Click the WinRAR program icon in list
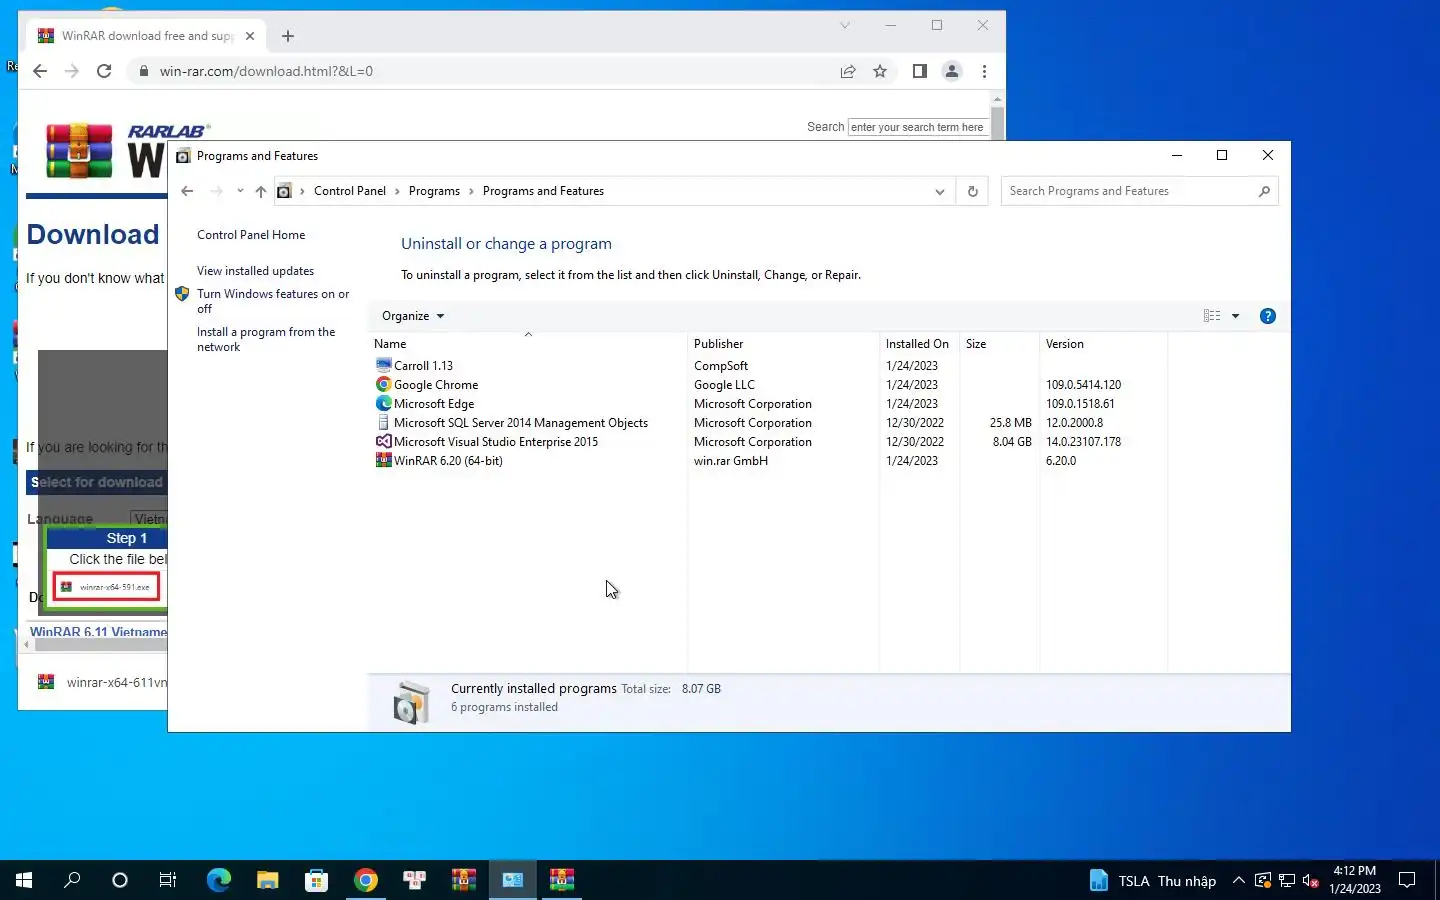 [383, 460]
